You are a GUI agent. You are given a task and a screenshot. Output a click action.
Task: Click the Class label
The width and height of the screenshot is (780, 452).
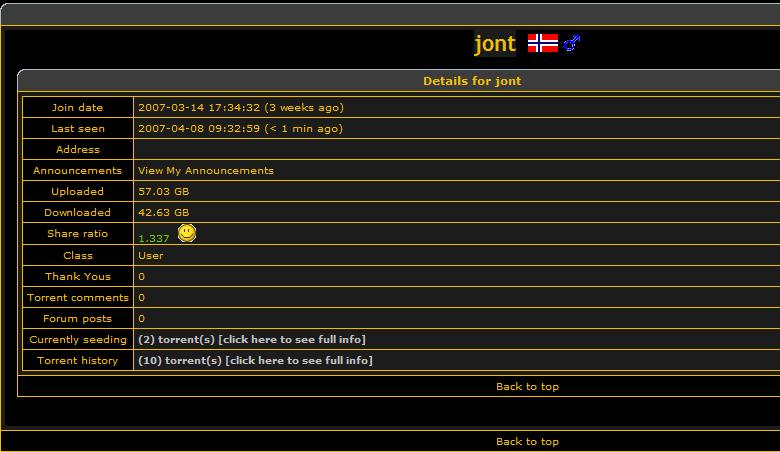[78, 256]
